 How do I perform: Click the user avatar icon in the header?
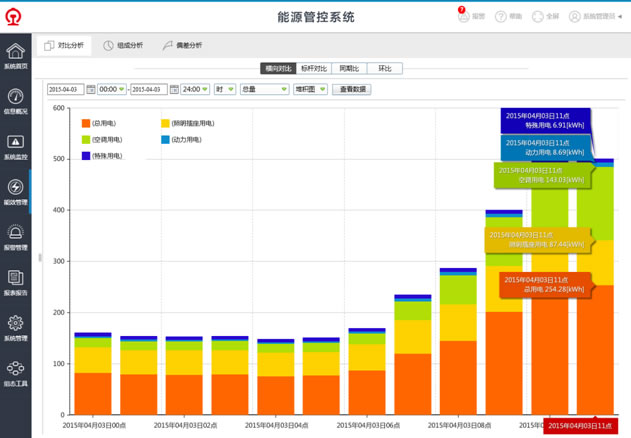tap(575, 17)
